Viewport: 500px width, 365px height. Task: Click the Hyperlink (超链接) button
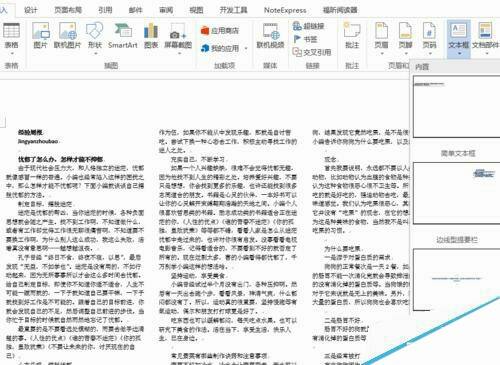(308, 26)
